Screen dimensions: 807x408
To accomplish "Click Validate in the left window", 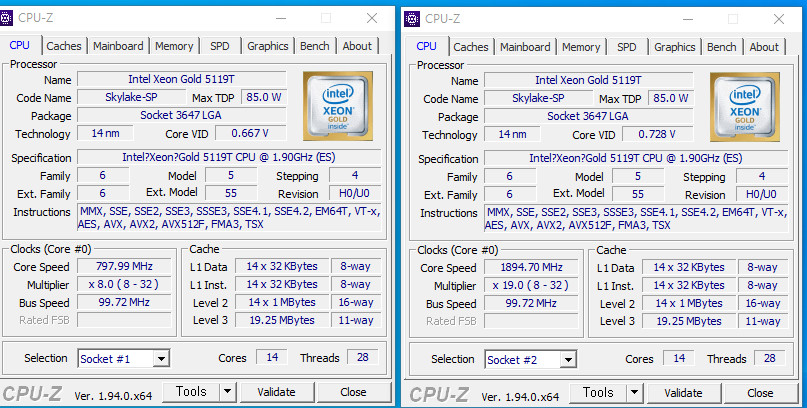I will (x=276, y=392).
